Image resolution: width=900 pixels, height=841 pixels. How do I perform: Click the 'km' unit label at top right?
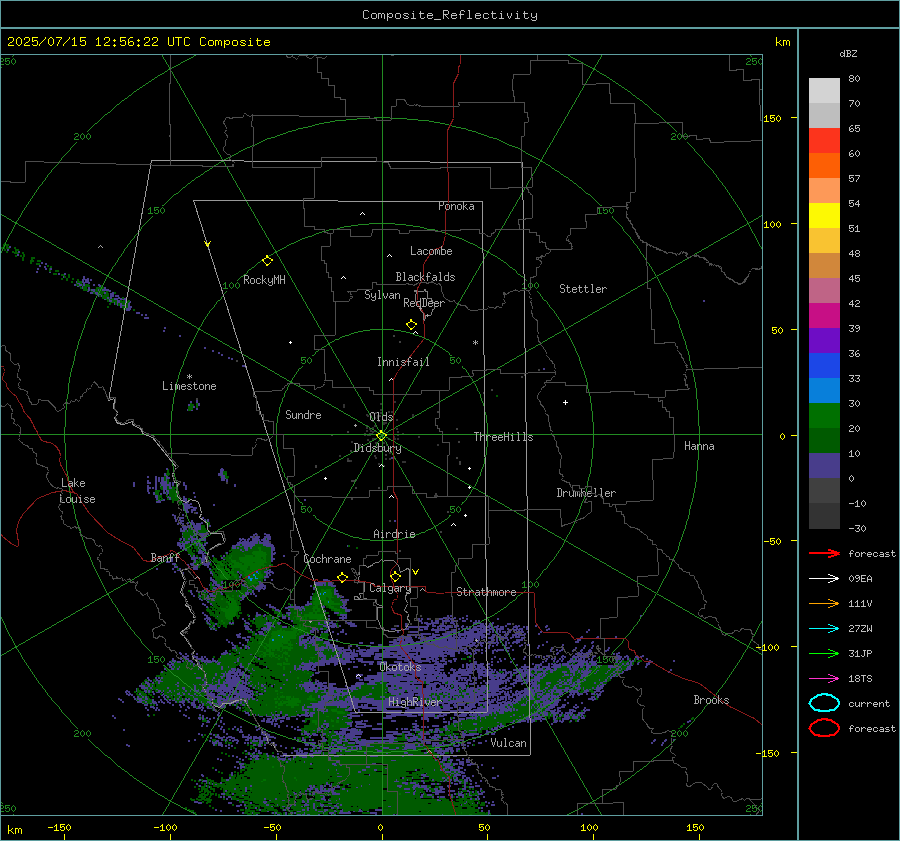click(782, 42)
